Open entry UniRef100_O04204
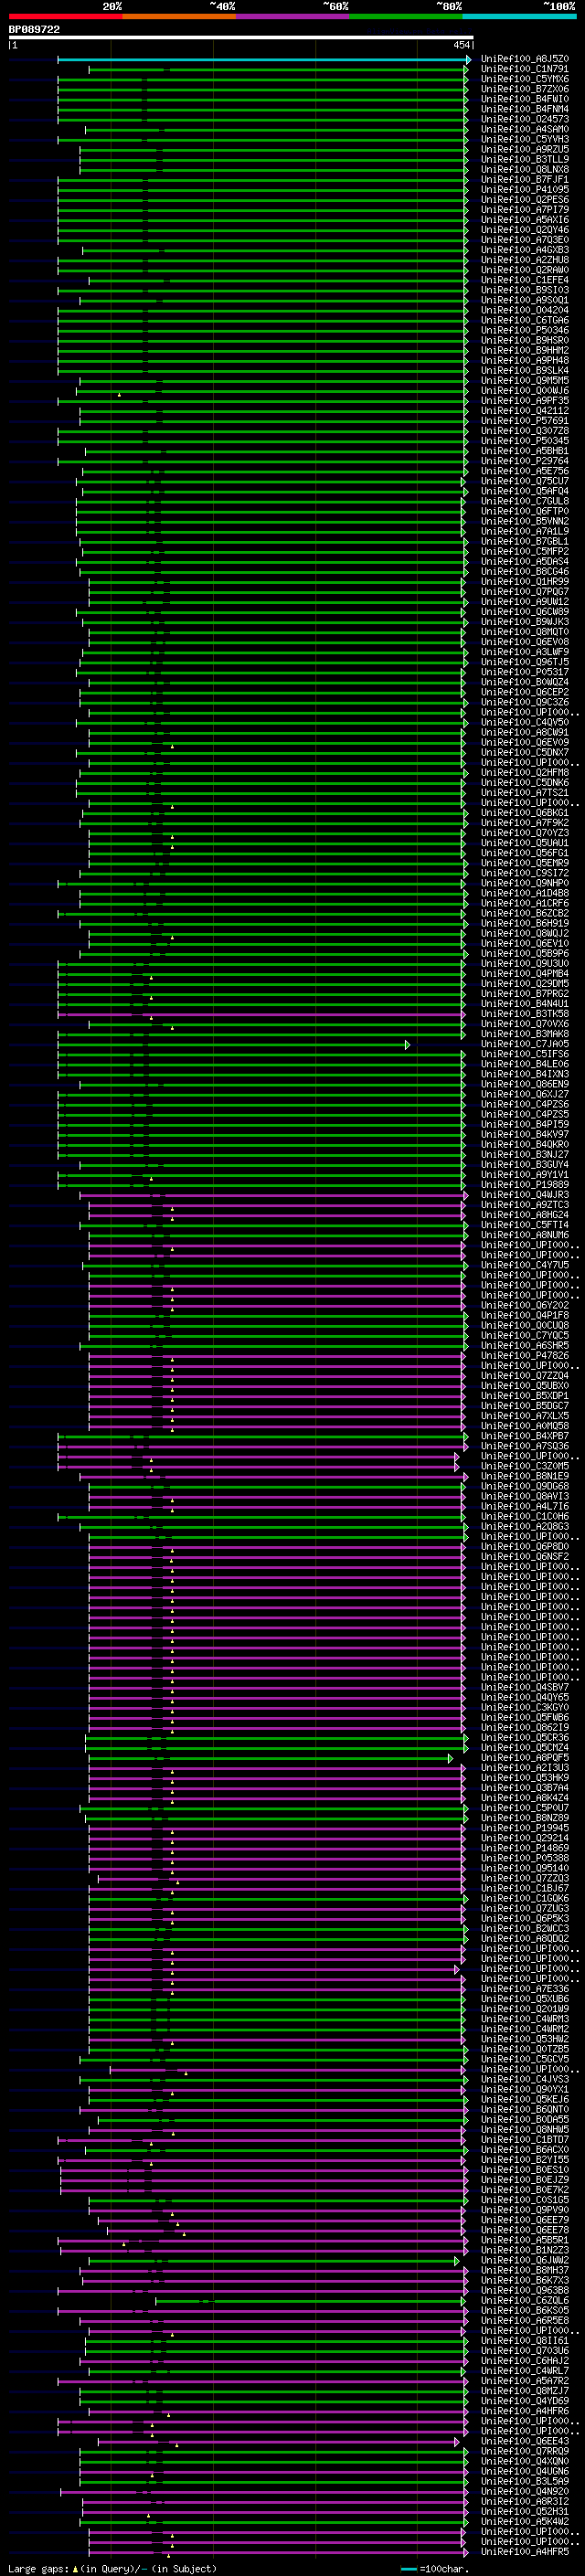The height and width of the screenshot is (2576, 585). tap(525, 310)
